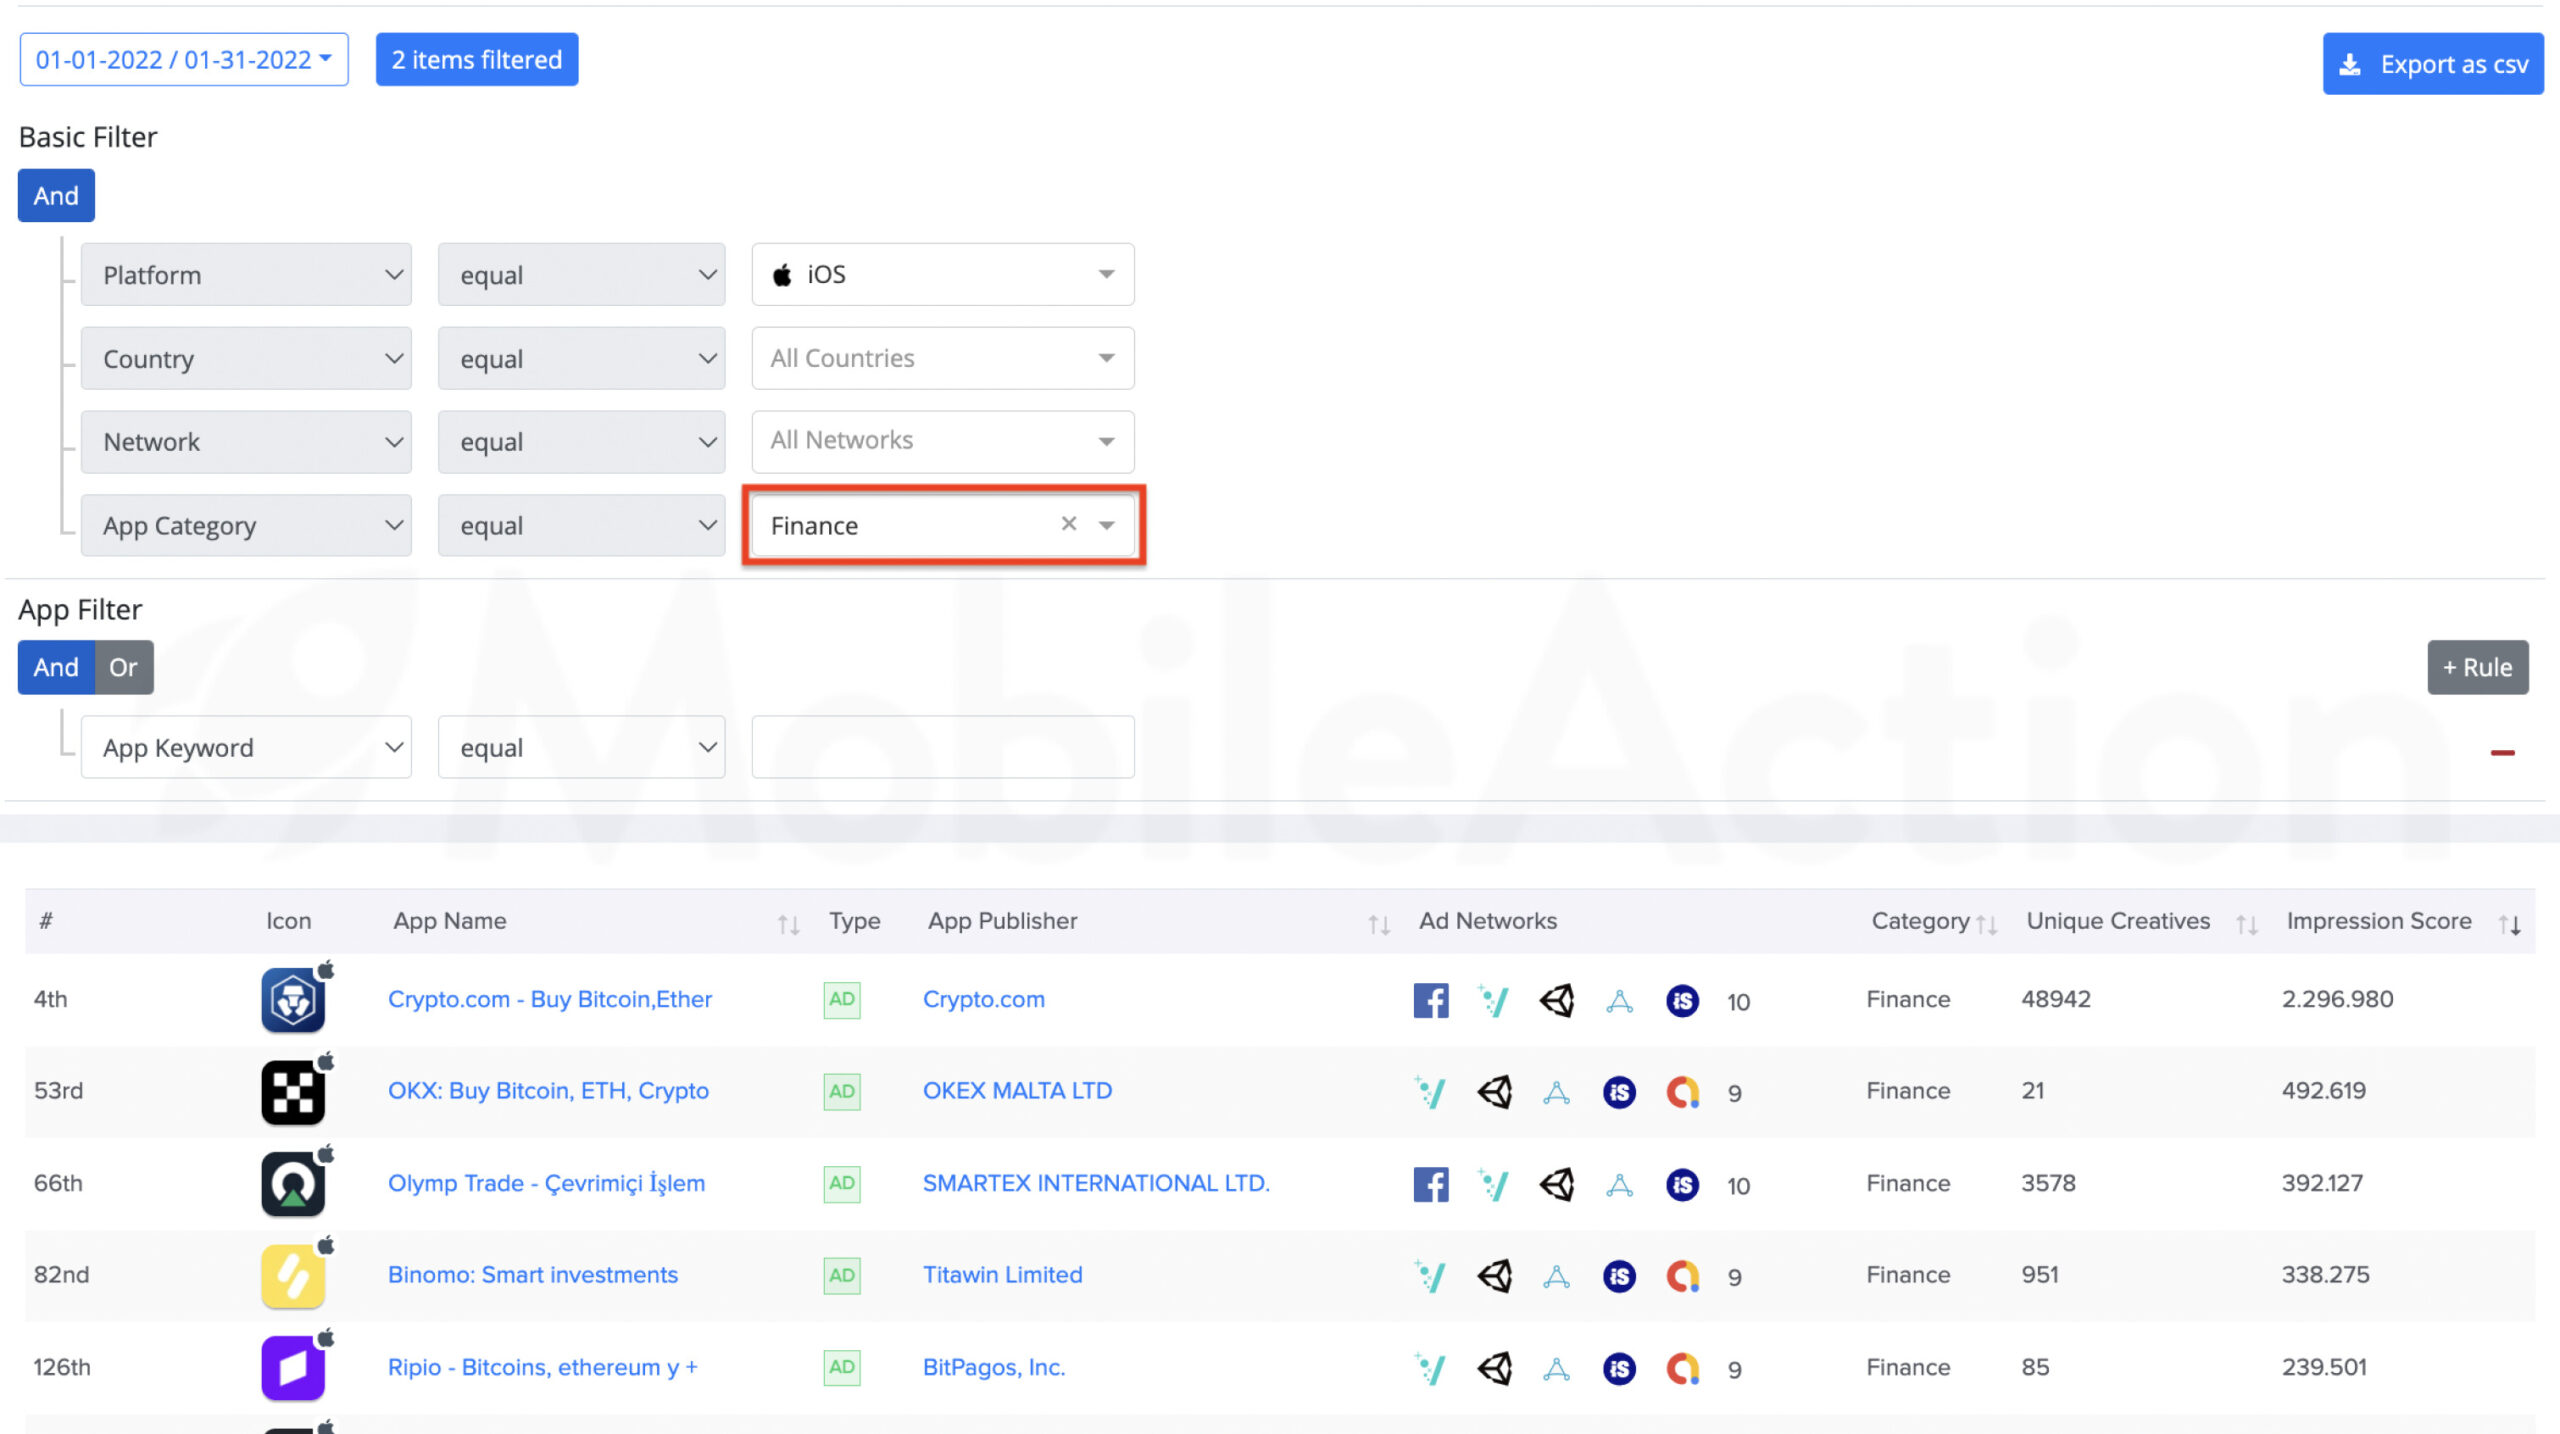2560x1434 pixels.
Task: Click AdMob icon in Ripio row
Action: point(1682,1368)
